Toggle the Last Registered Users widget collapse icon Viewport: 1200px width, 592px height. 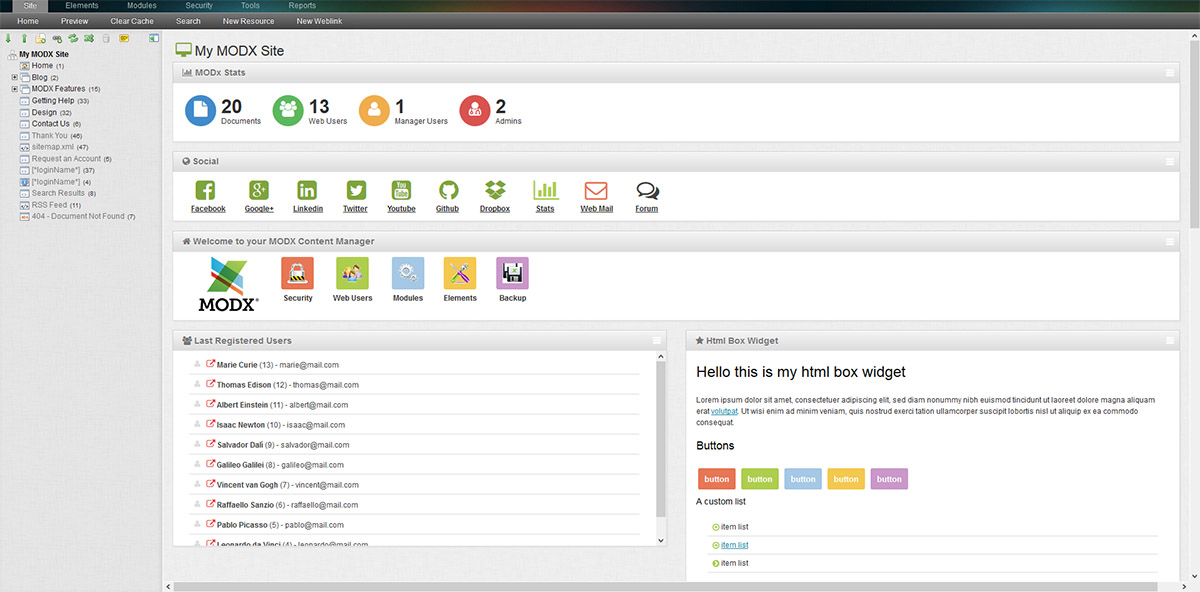[x=657, y=341]
